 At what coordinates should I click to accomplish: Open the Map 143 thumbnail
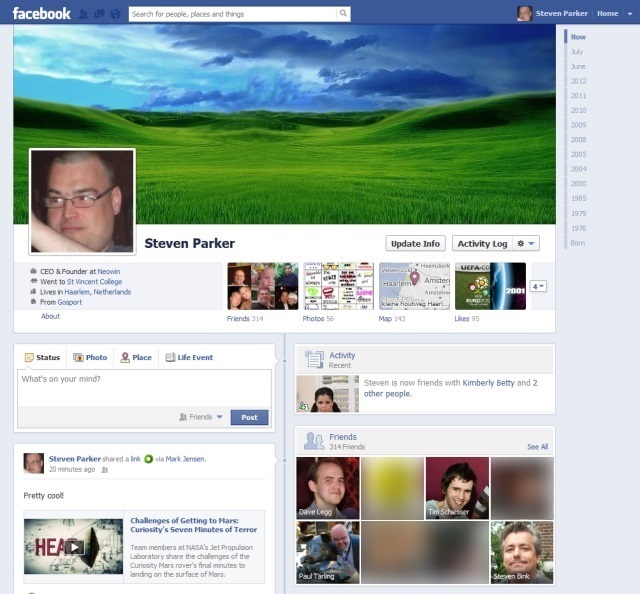414,286
